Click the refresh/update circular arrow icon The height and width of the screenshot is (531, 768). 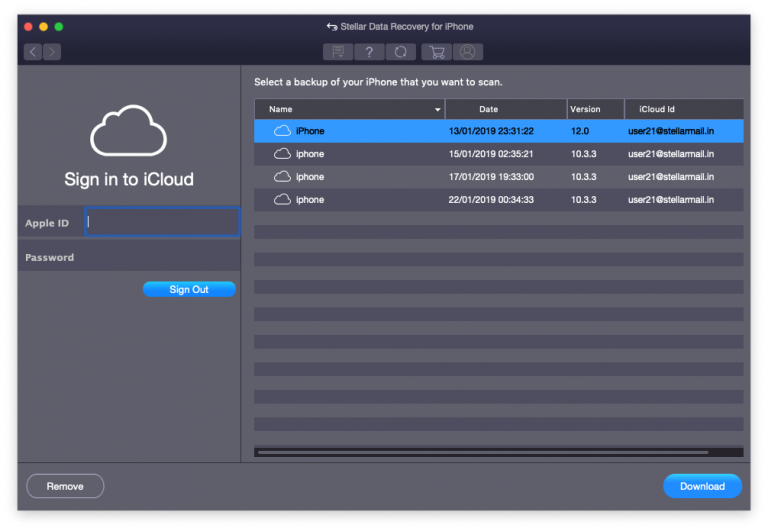pos(401,52)
